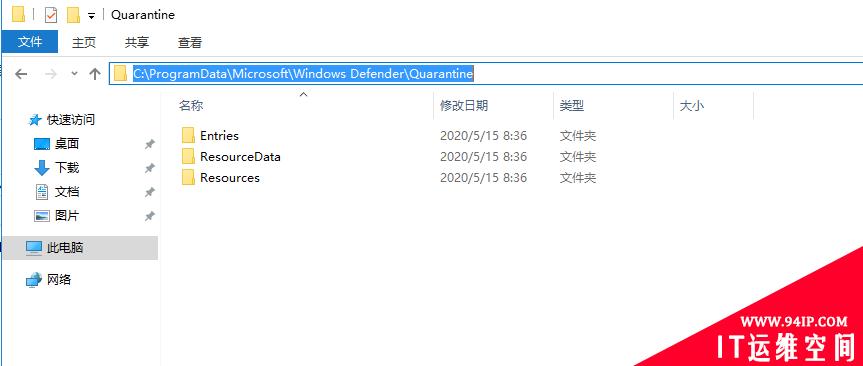Click the 2020/5/15 8:36 date of Resources
This screenshot has height=366, width=863.
click(x=483, y=178)
